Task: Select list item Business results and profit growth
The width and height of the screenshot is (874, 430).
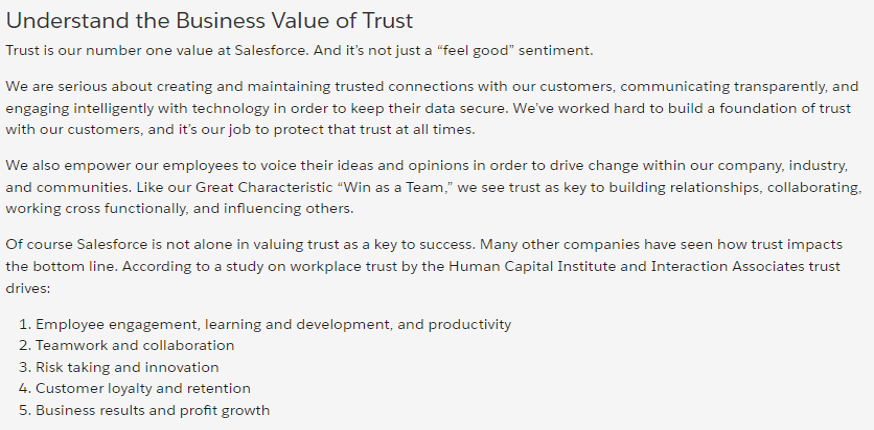Action: (153, 410)
